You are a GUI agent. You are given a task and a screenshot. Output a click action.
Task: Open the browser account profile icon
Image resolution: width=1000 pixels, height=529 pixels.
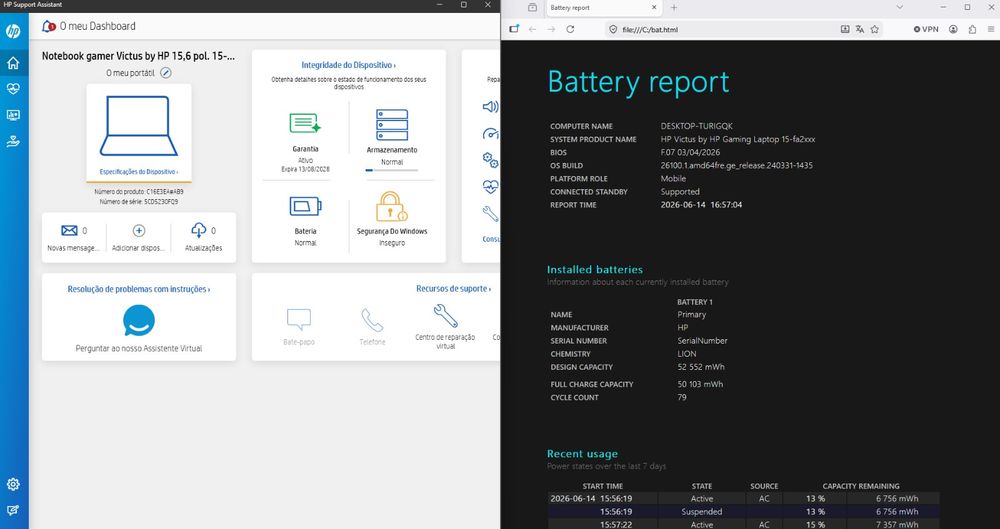(953, 29)
